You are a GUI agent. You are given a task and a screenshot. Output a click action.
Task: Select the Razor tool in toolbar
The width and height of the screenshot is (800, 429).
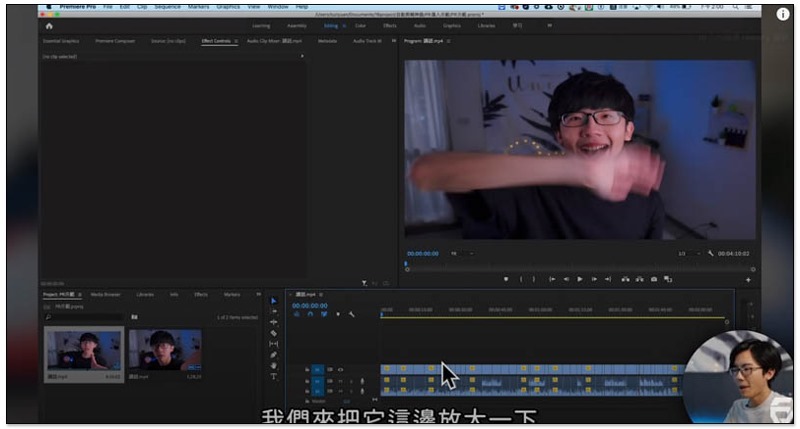coord(273,333)
